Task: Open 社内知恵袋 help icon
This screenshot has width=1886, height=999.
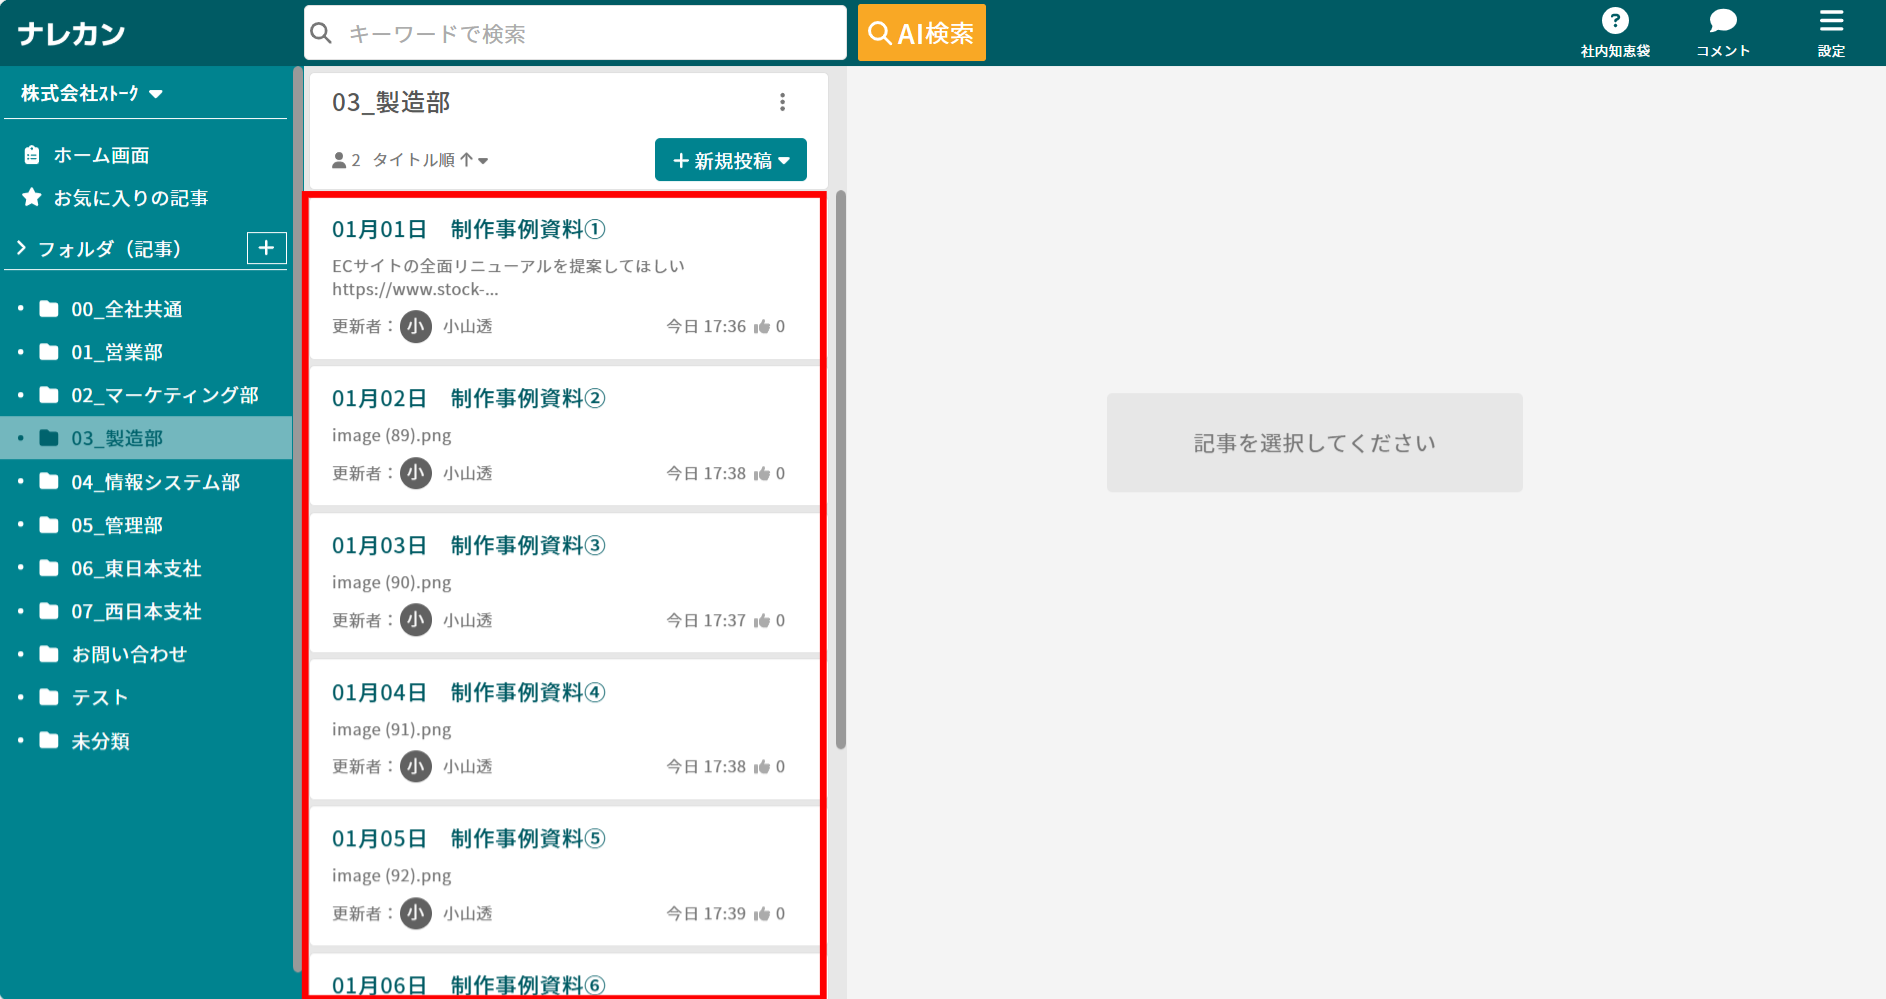Action: click(x=1616, y=20)
